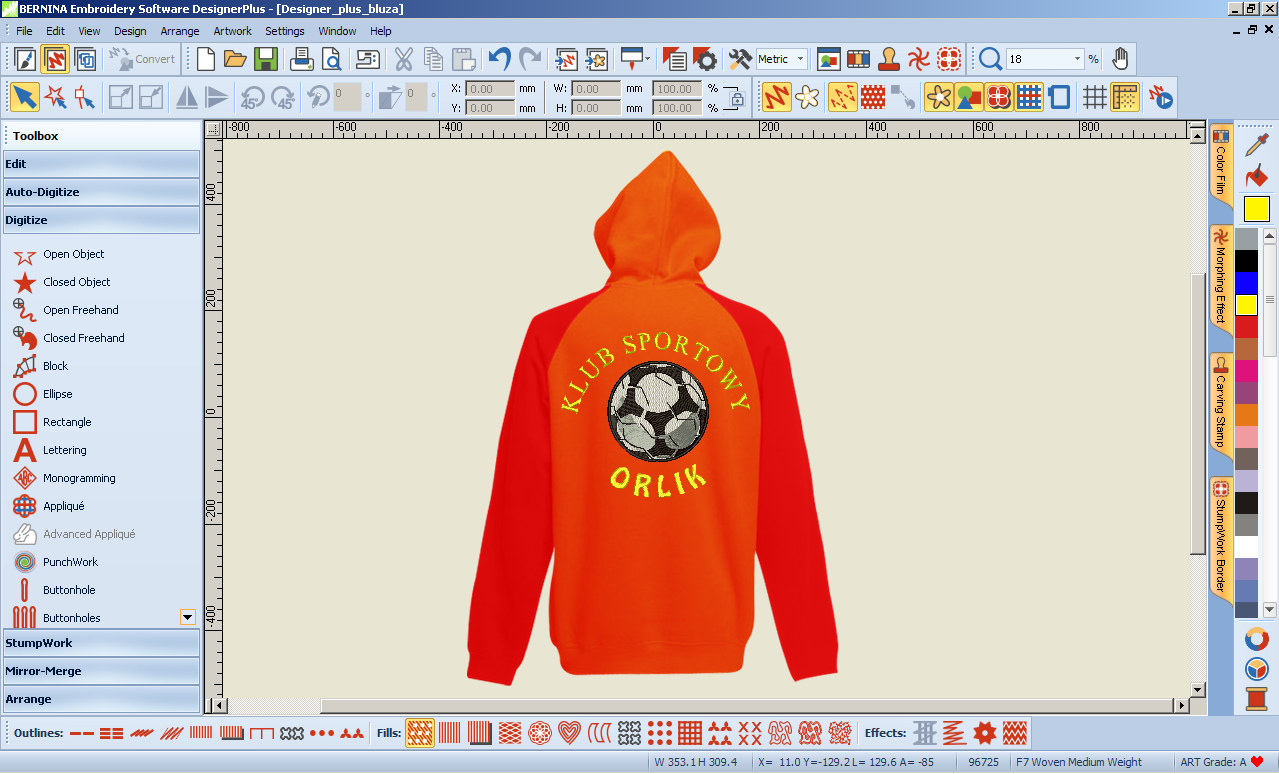Image resolution: width=1279 pixels, height=774 pixels.
Task: Pick the color eyedropper tool
Action: (1257, 145)
